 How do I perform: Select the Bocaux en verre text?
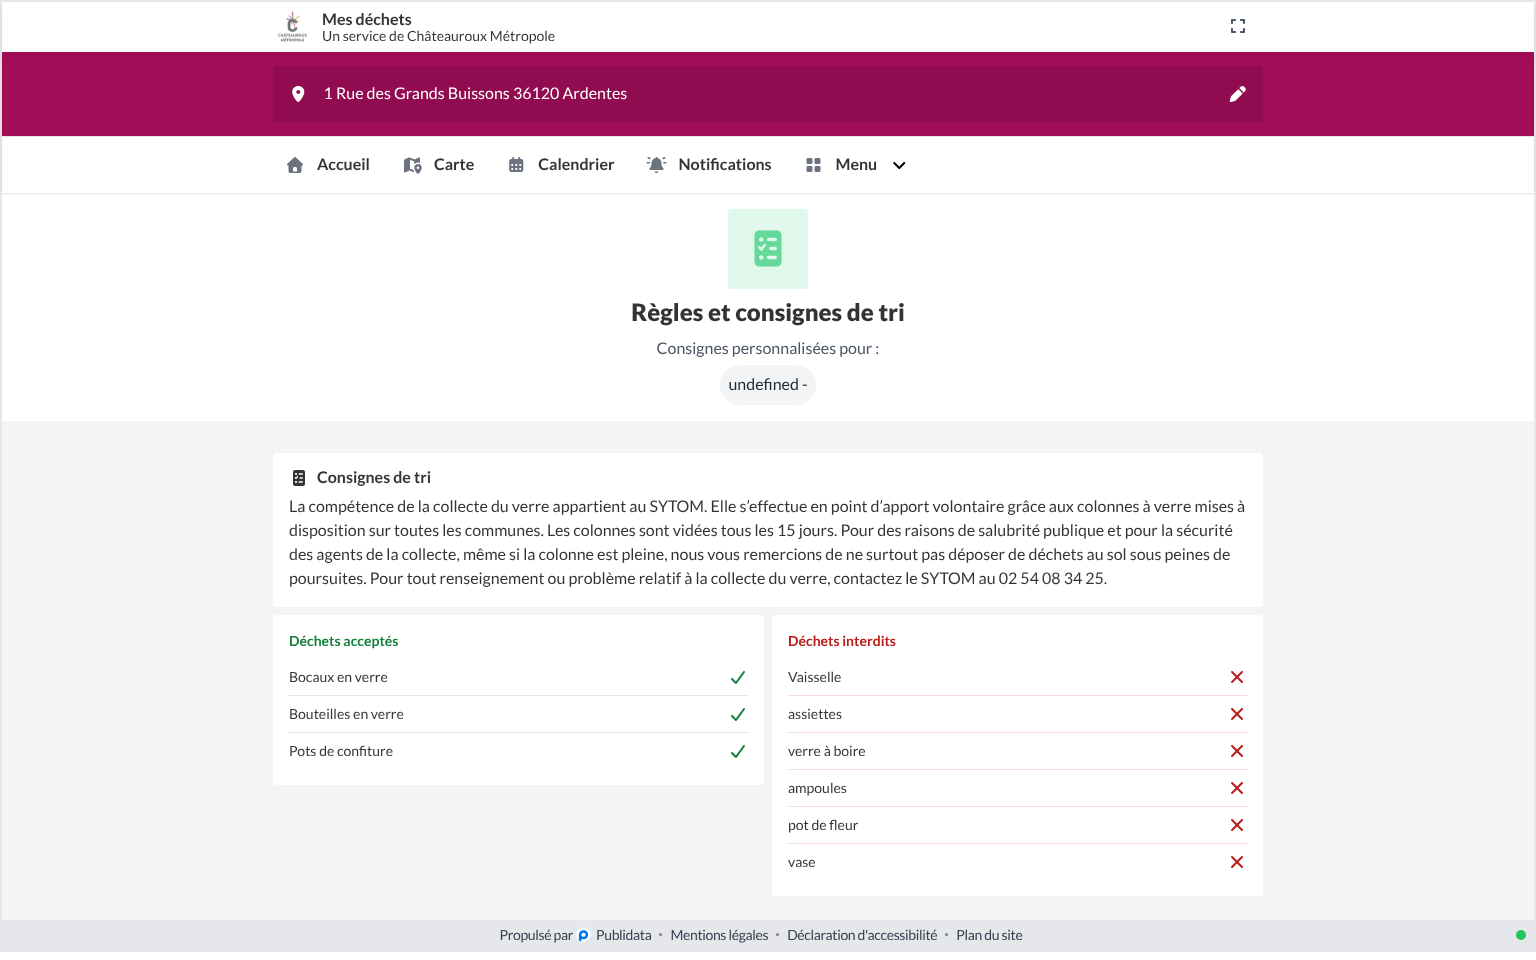pos(338,678)
